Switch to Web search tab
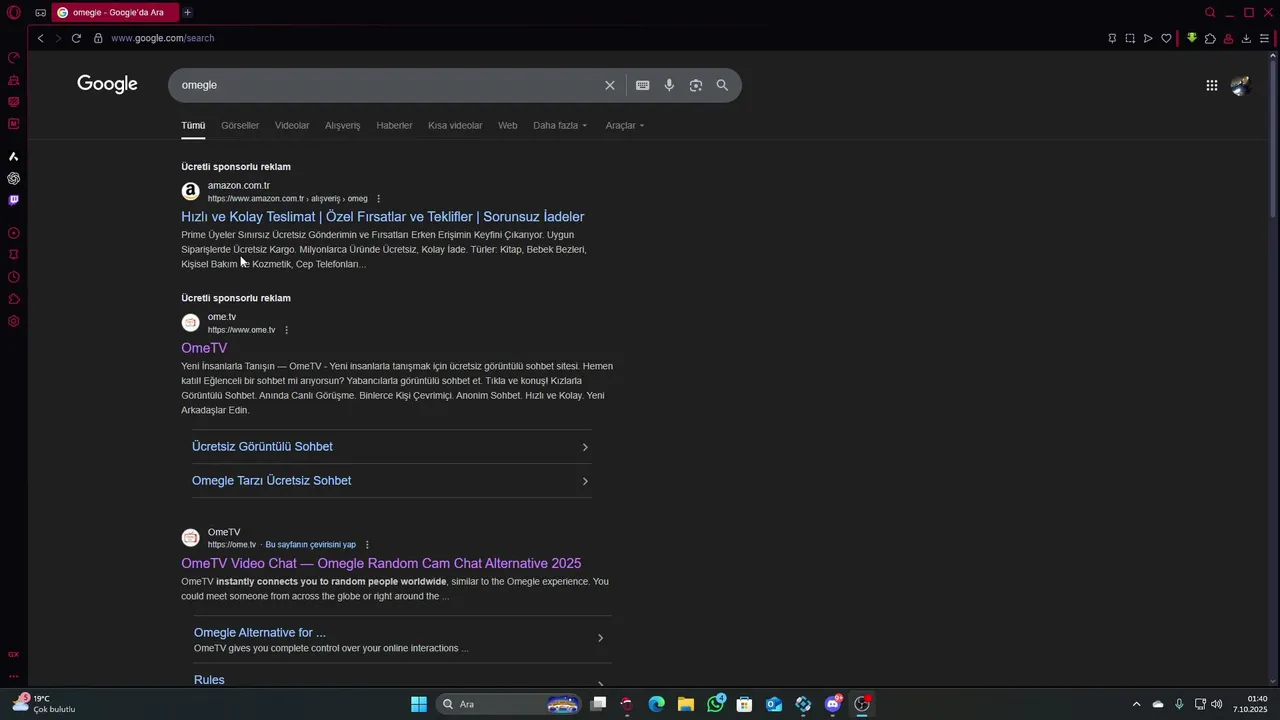 tap(508, 125)
